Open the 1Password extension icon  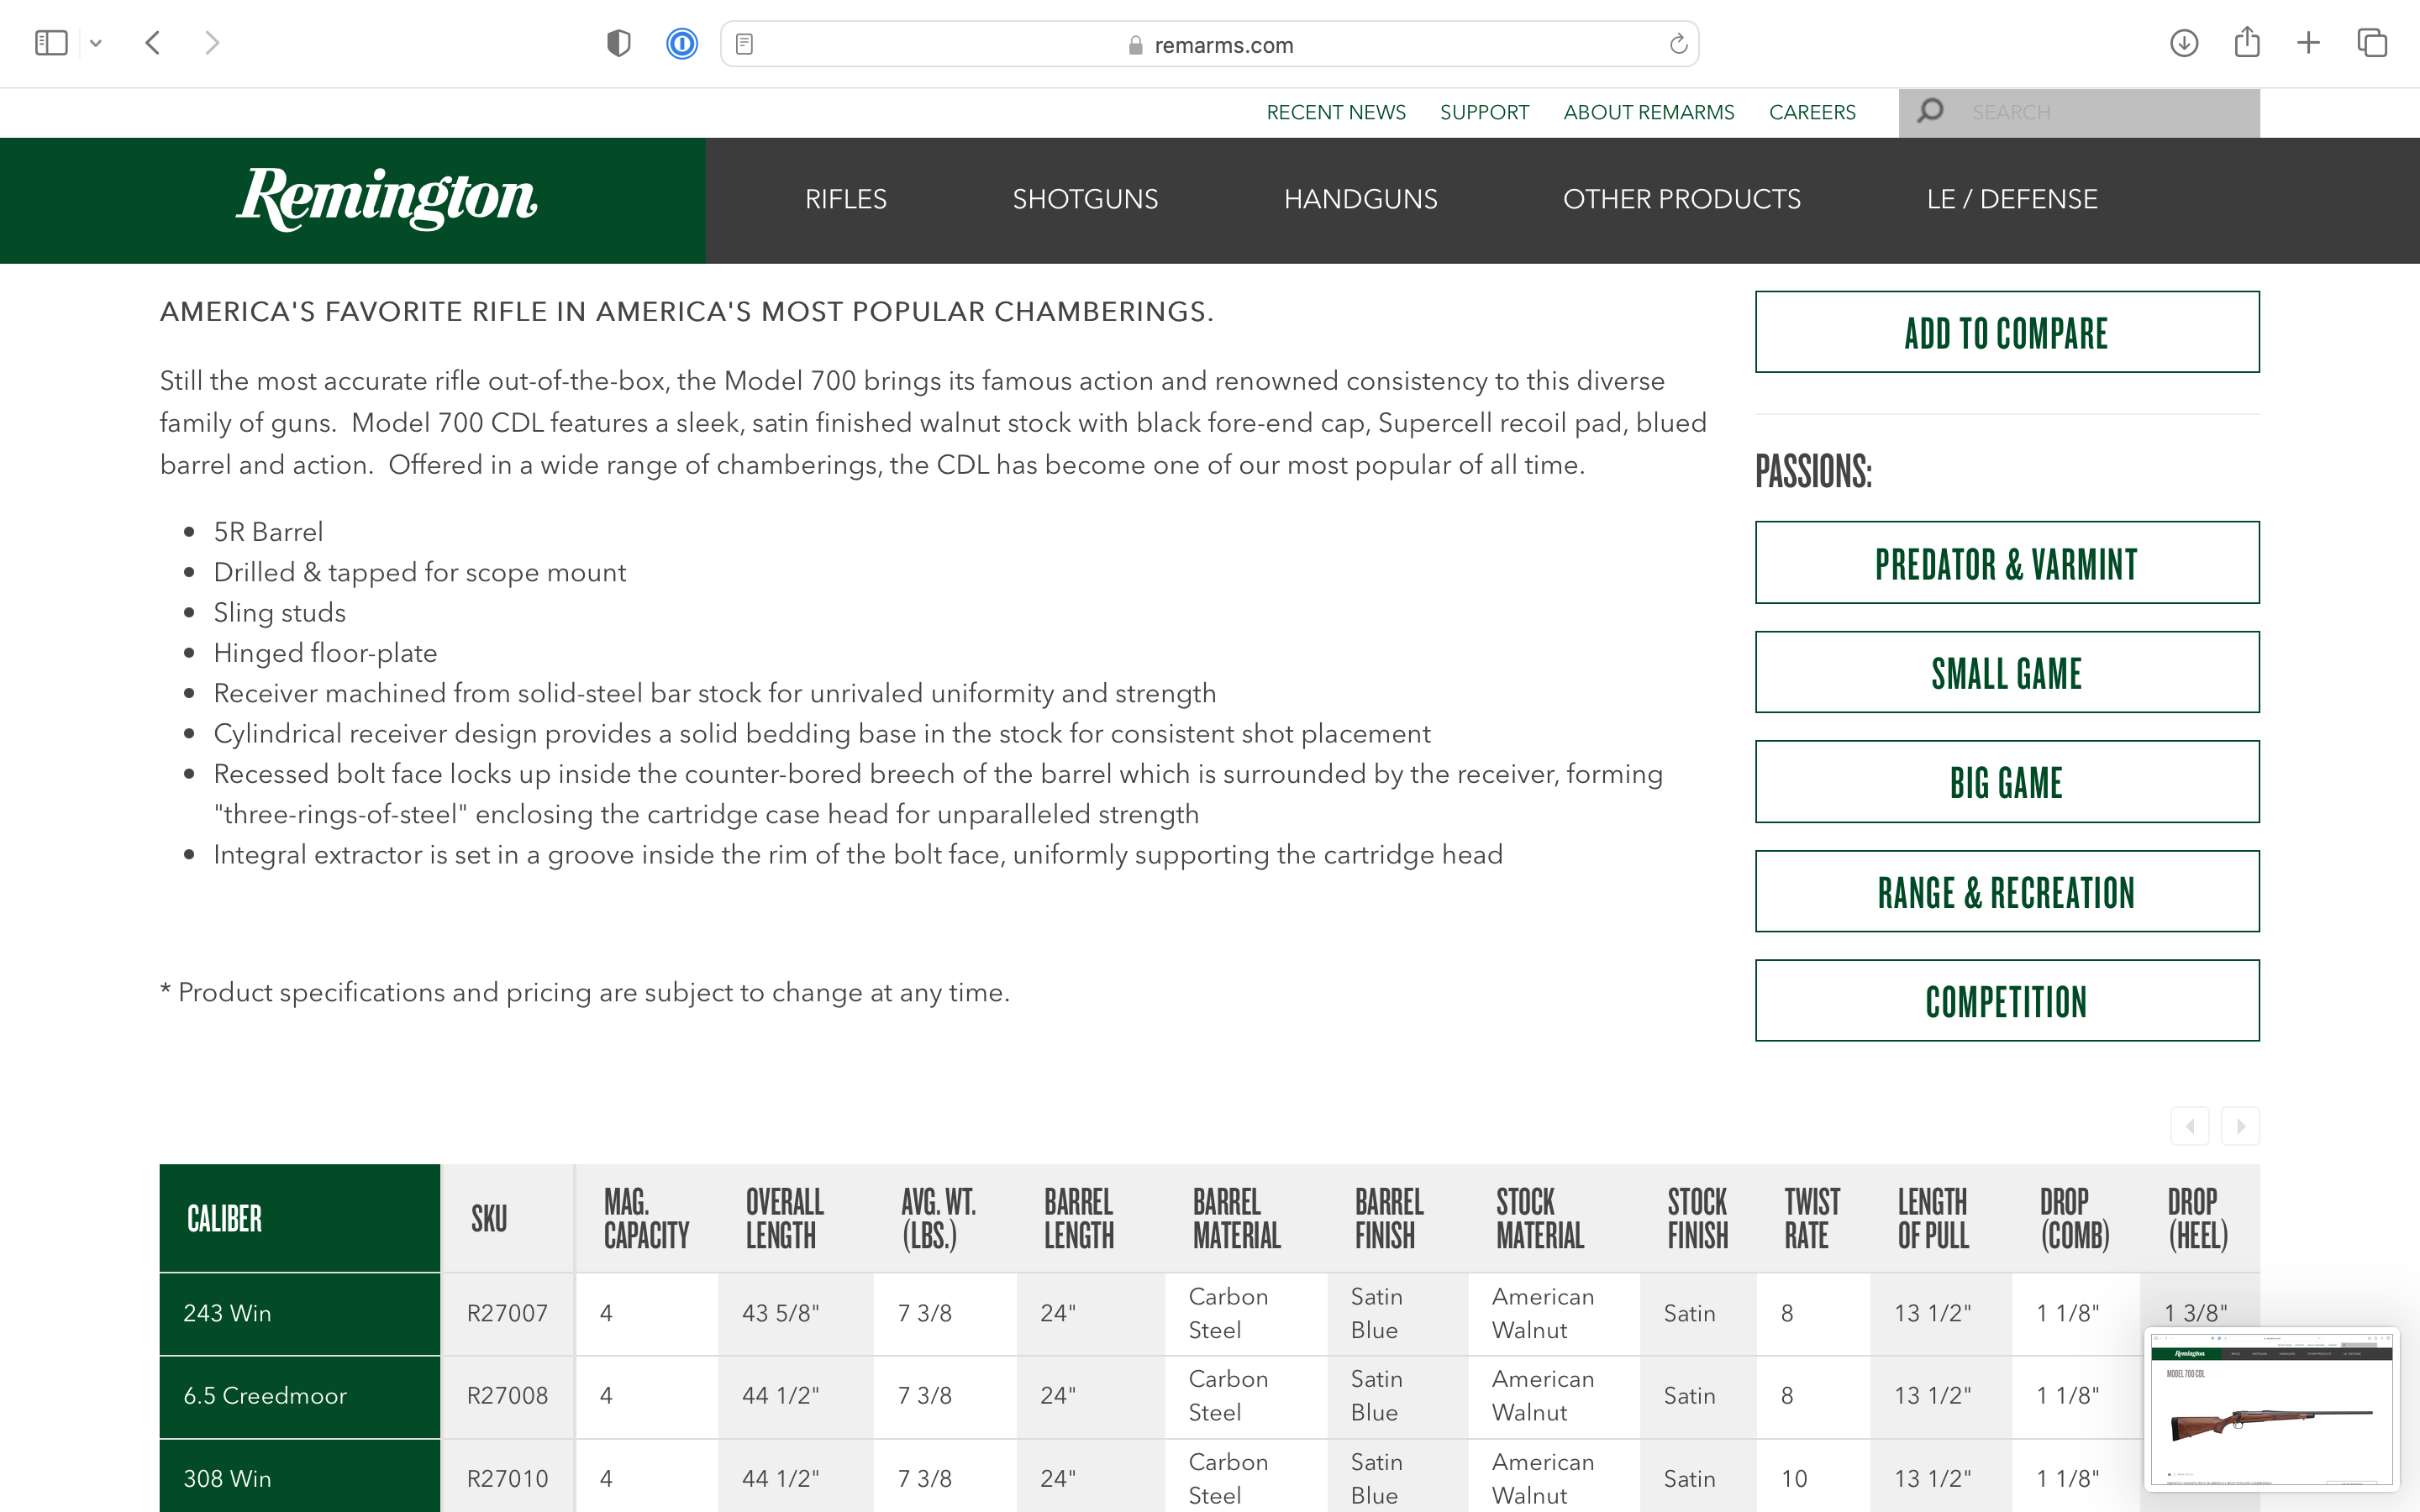682,43
